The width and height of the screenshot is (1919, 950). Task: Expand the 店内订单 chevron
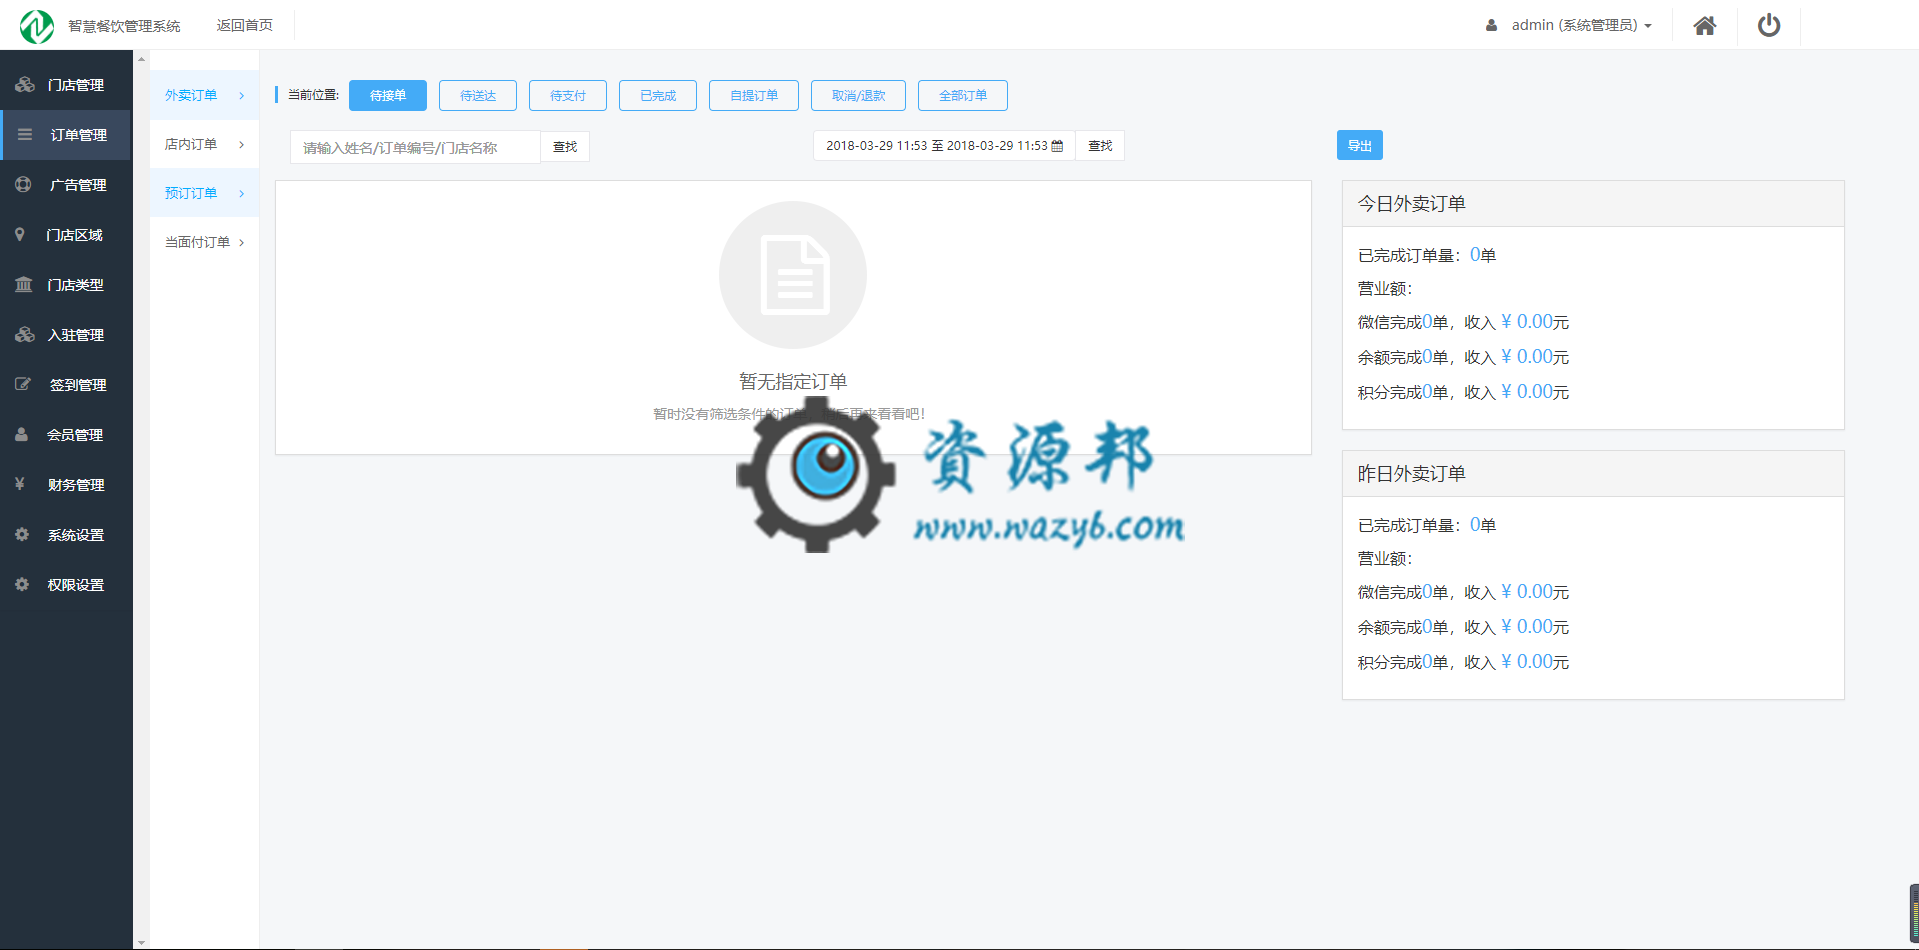(x=242, y=145)
